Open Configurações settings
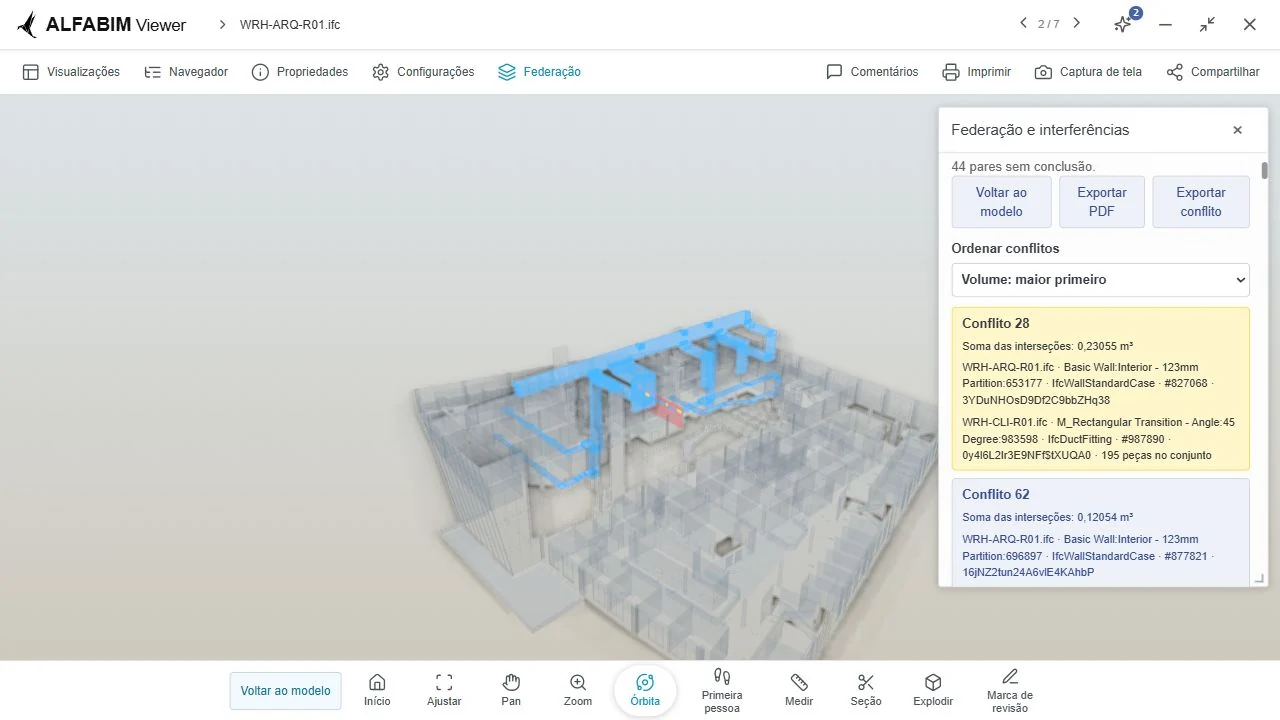The width and height of the screenshot is (1280, 720). point(423,72)
